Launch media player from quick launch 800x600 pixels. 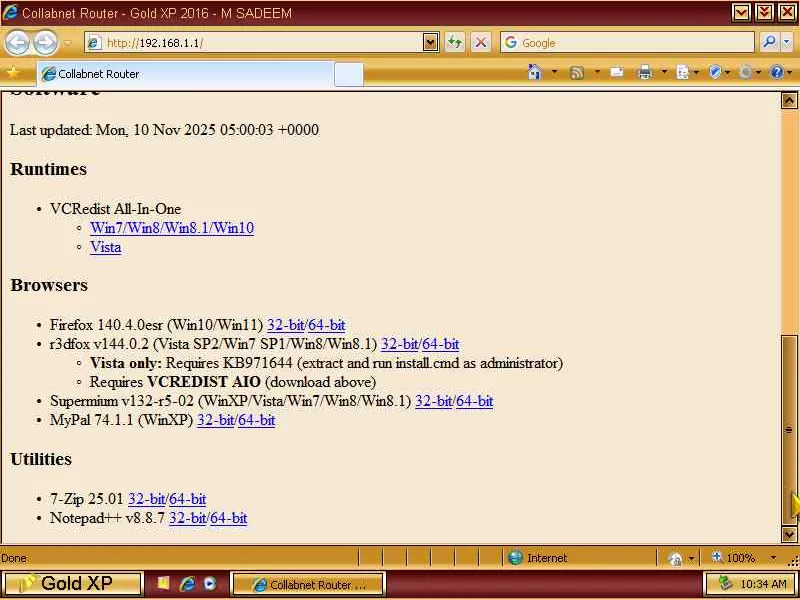coord(210,584)
